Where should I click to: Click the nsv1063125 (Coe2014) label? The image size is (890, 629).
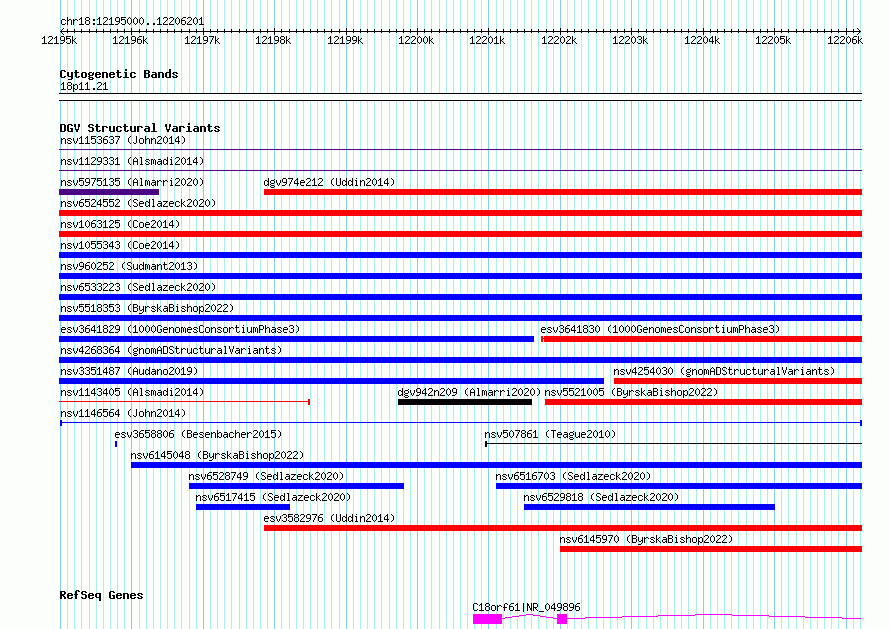pos(120,224)
